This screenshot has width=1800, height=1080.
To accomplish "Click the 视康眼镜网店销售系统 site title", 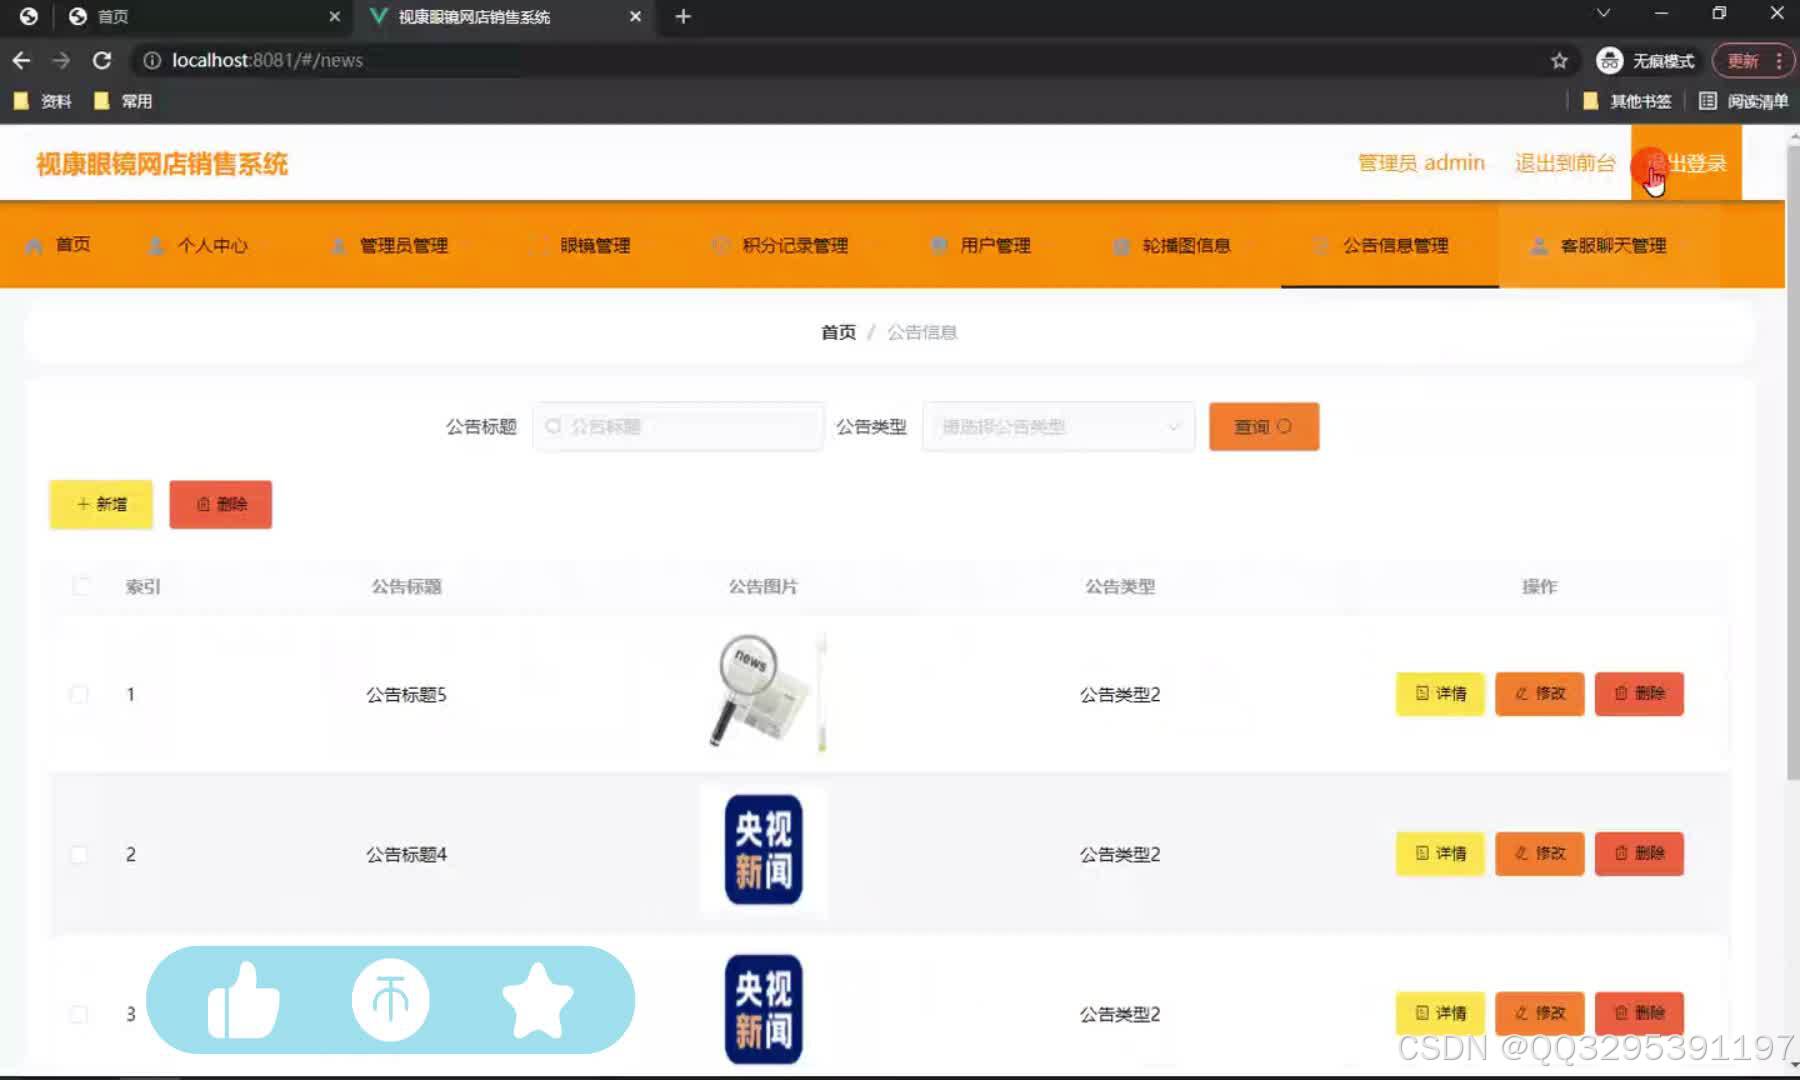I will click(162, 164).
